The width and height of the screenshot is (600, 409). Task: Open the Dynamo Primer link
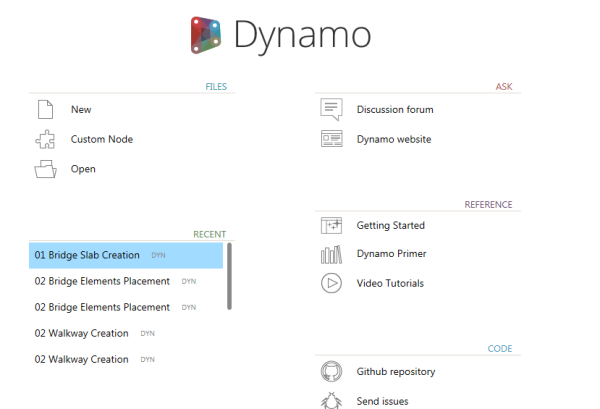(x=391, y=254)
